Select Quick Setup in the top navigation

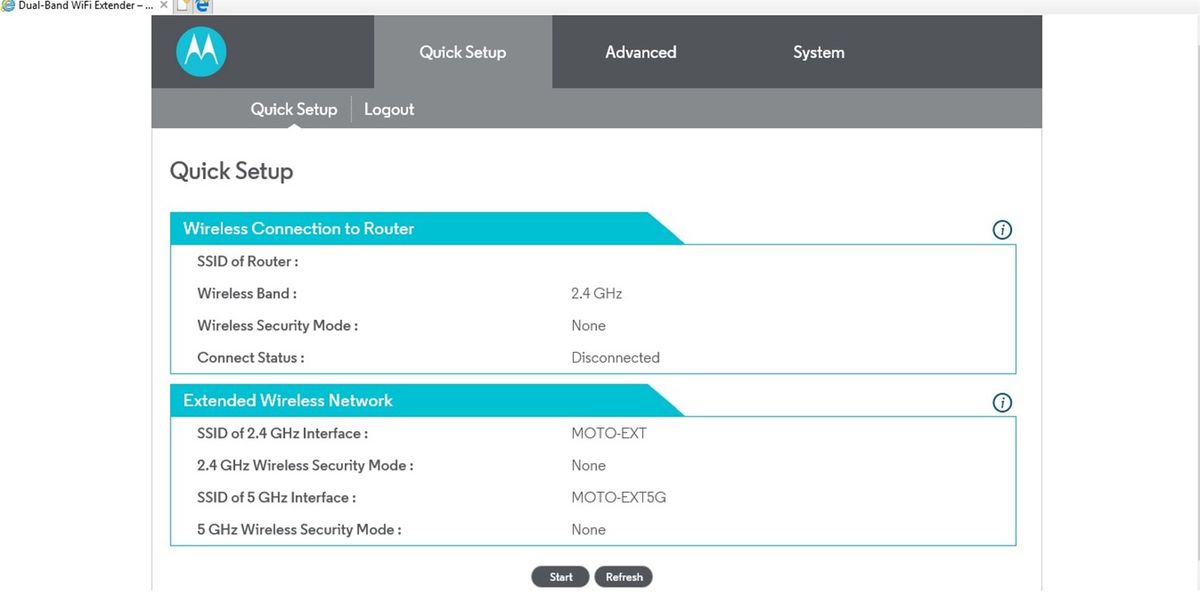click(462, 51)
